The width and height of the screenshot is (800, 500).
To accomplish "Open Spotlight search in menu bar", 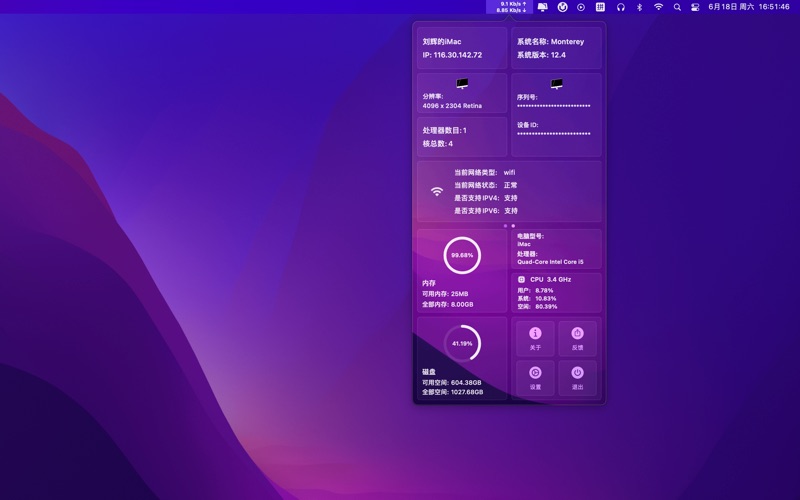I will (677, 6).
